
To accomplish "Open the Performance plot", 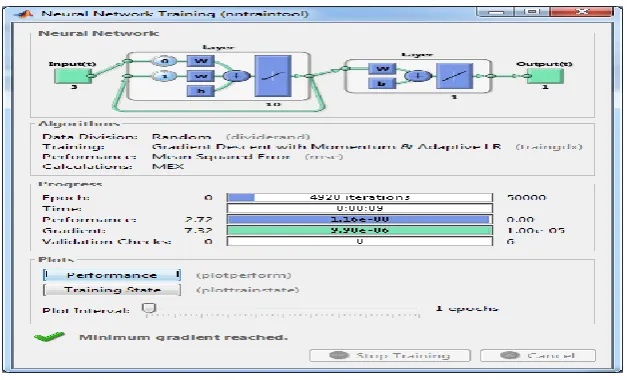I will pos(111,275).
